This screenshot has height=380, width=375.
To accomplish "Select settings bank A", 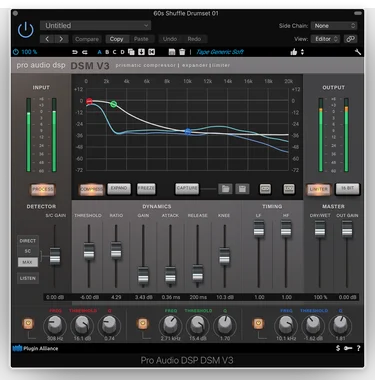I will (x=99, y=52).
